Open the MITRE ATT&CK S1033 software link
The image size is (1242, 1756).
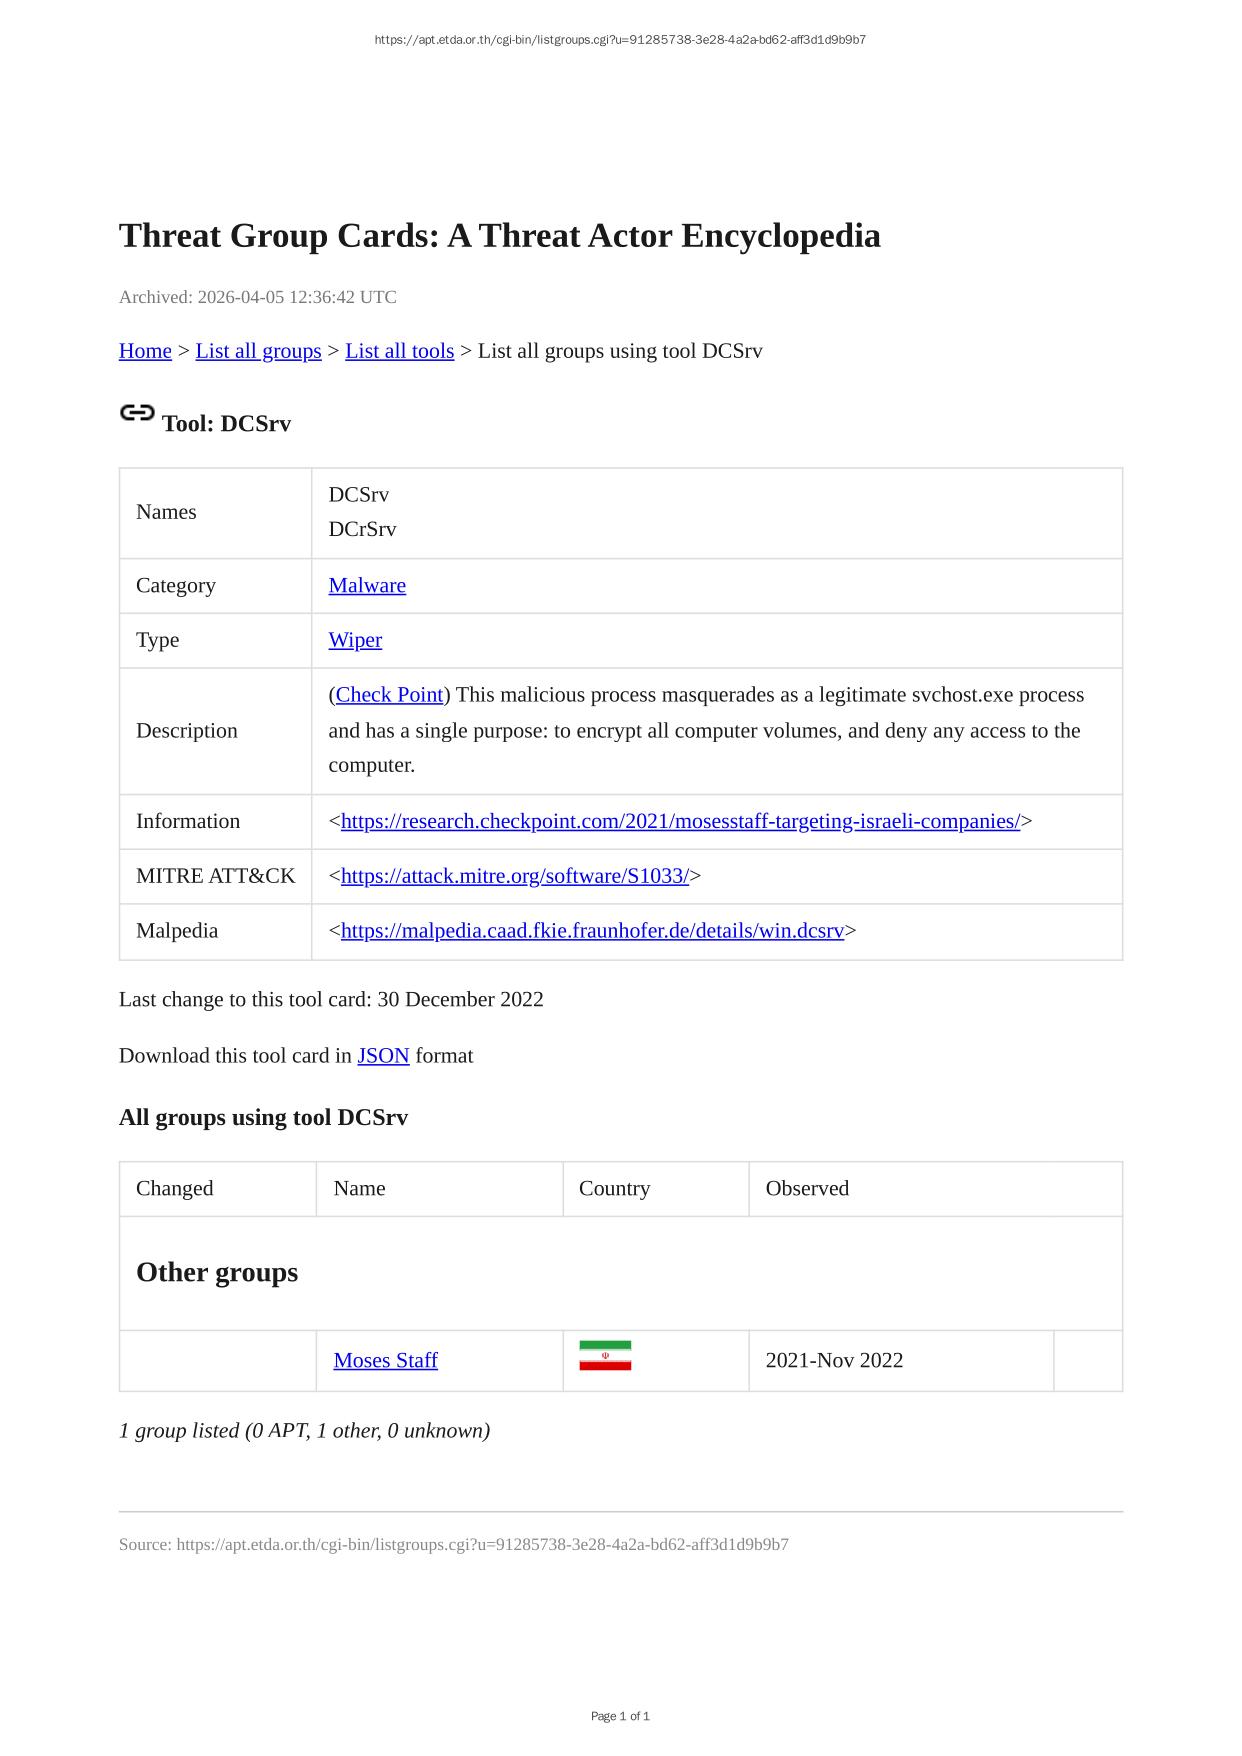click(x=514, y=877)
